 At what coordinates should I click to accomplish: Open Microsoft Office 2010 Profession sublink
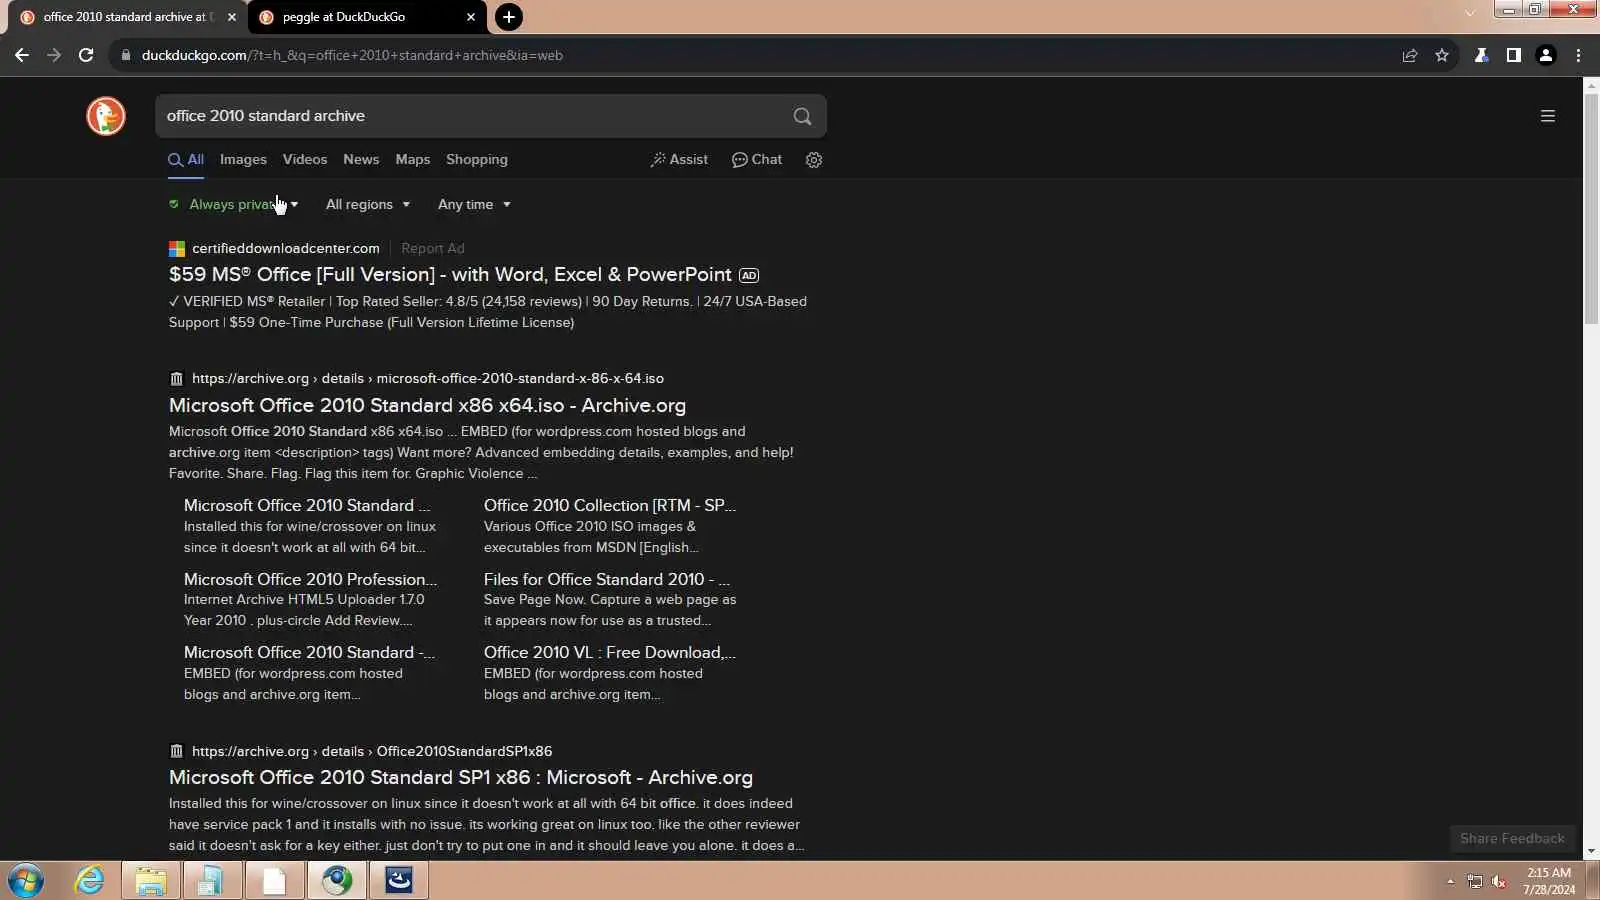pos(310,580)
